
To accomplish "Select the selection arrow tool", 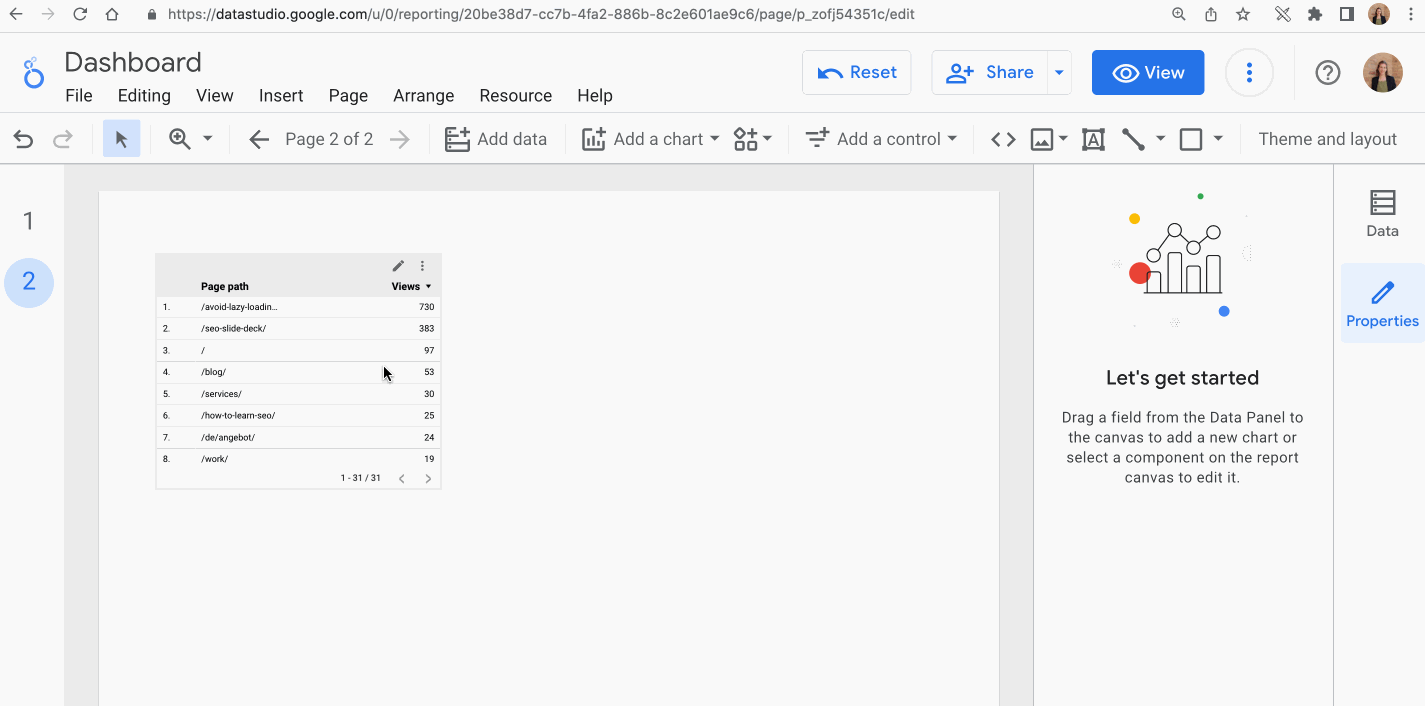I will click(x=121, y=138).
